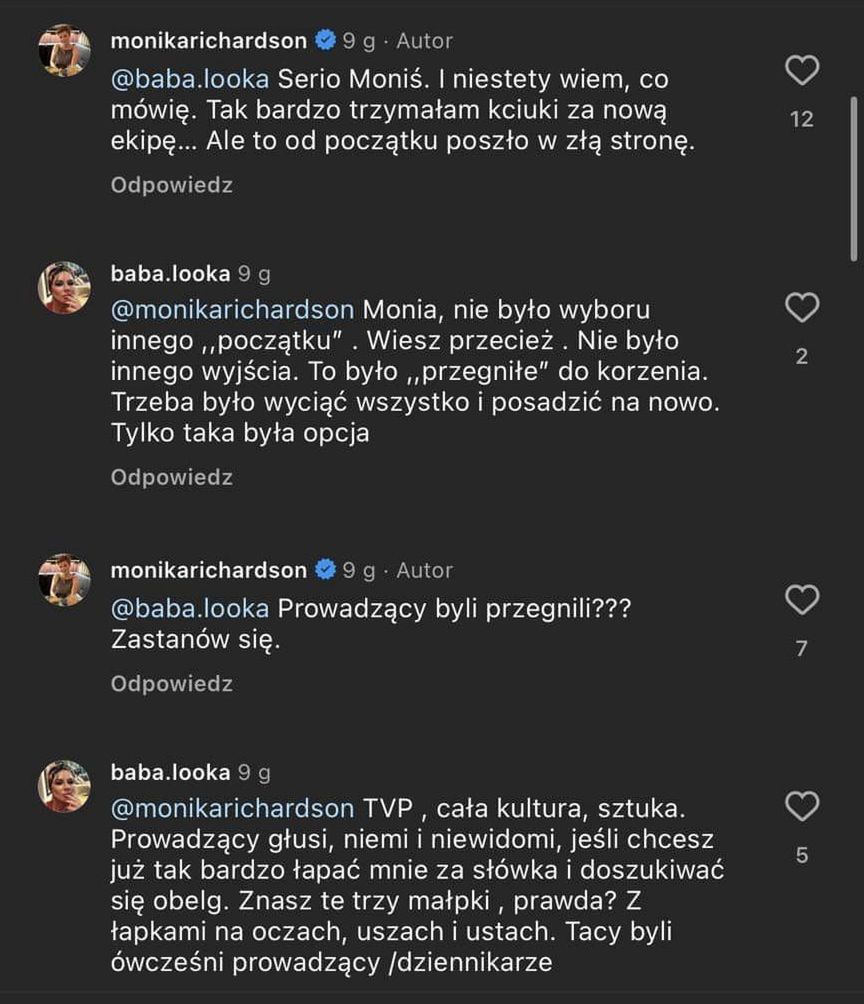Open the monikarichardson username on the first comment
Image resolution: width=864 pixels, height=1004 pixels.
coord(208,41)
